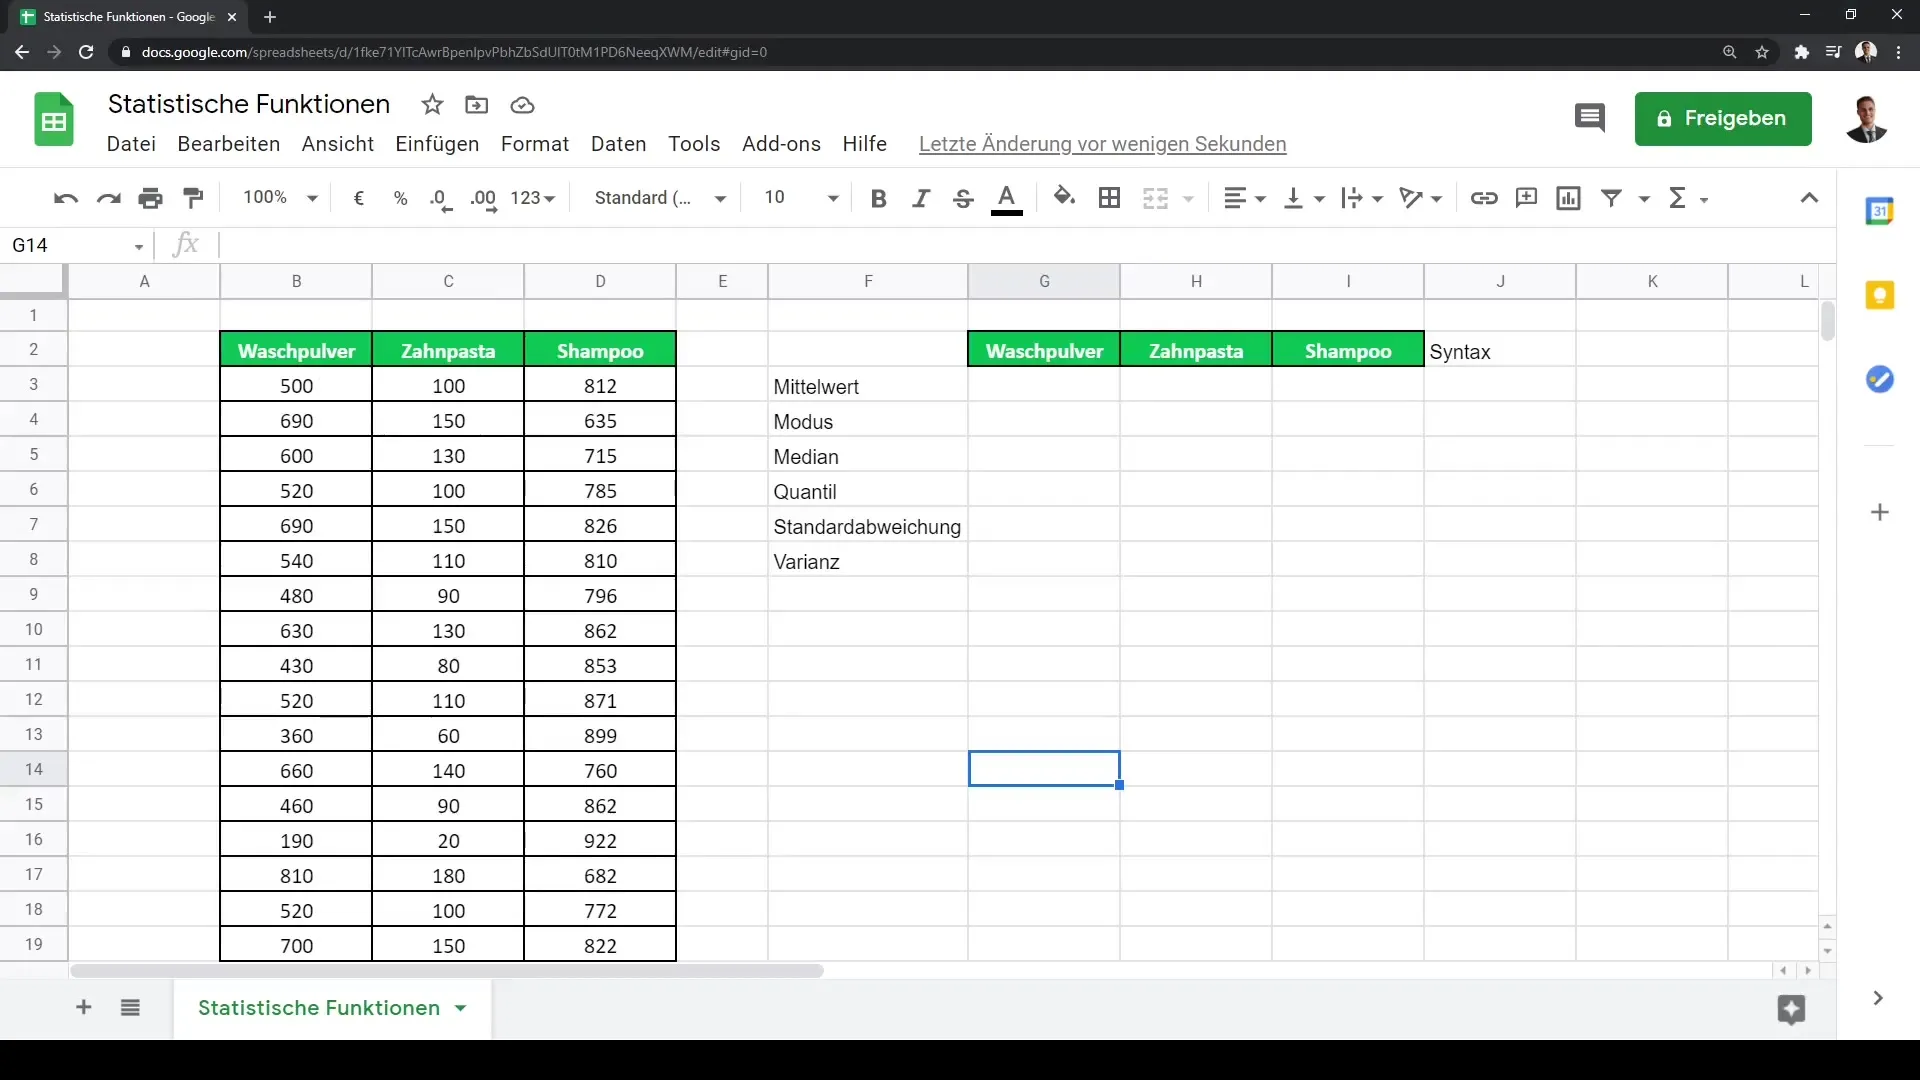
Task: Click the cell background color swatch
Action: (1064, 196)
